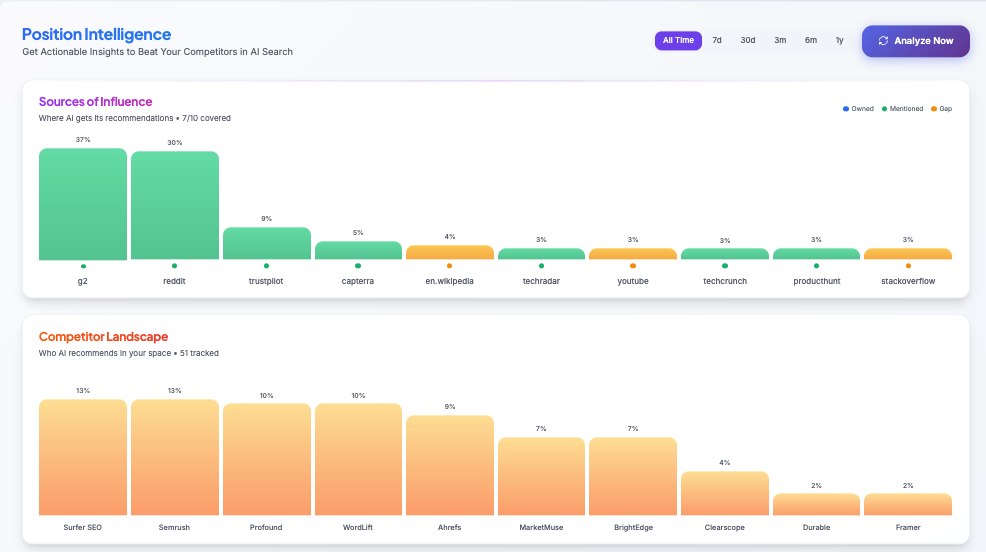The image size is (986, 552).
Task: Click the Get Actionable Insights tagline
Action: 157,52
